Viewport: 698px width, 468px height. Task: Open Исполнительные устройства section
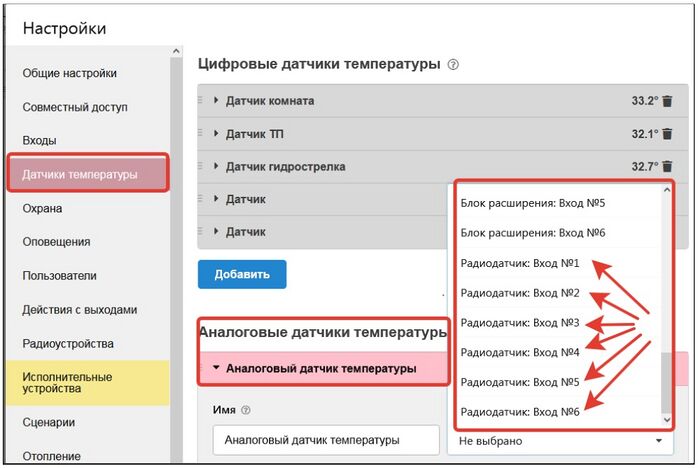[x=88, y=383]
